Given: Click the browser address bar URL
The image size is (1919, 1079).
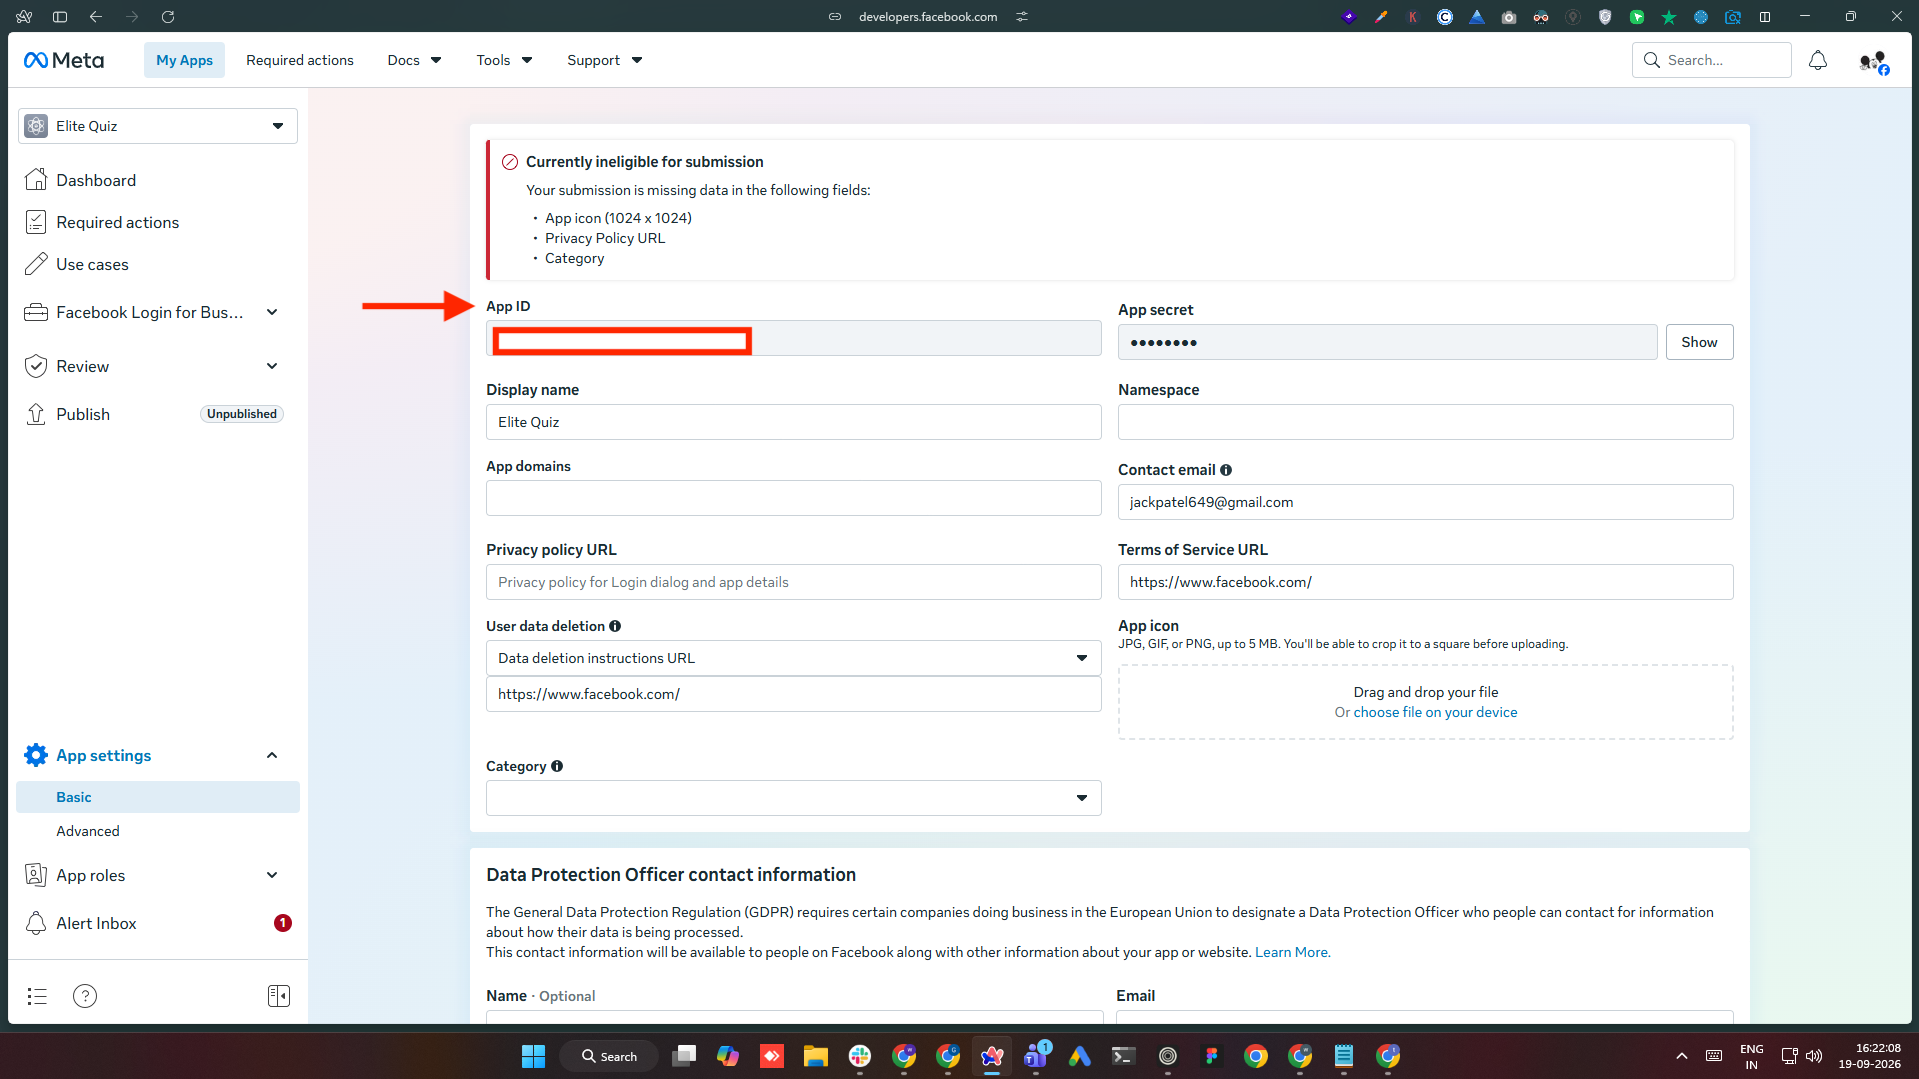Looking at the screenshot, I should coord(928,17).
